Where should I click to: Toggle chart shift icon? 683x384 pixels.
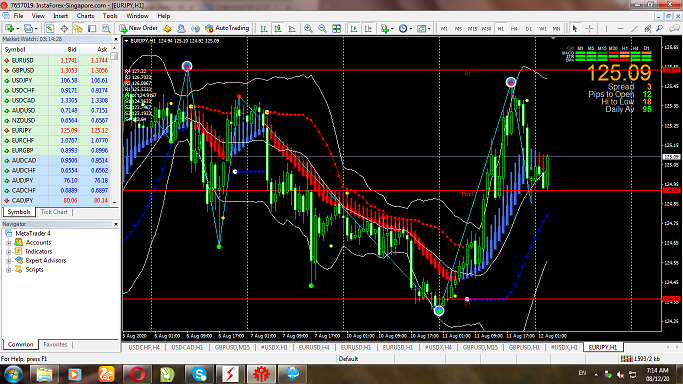[368, 28]
